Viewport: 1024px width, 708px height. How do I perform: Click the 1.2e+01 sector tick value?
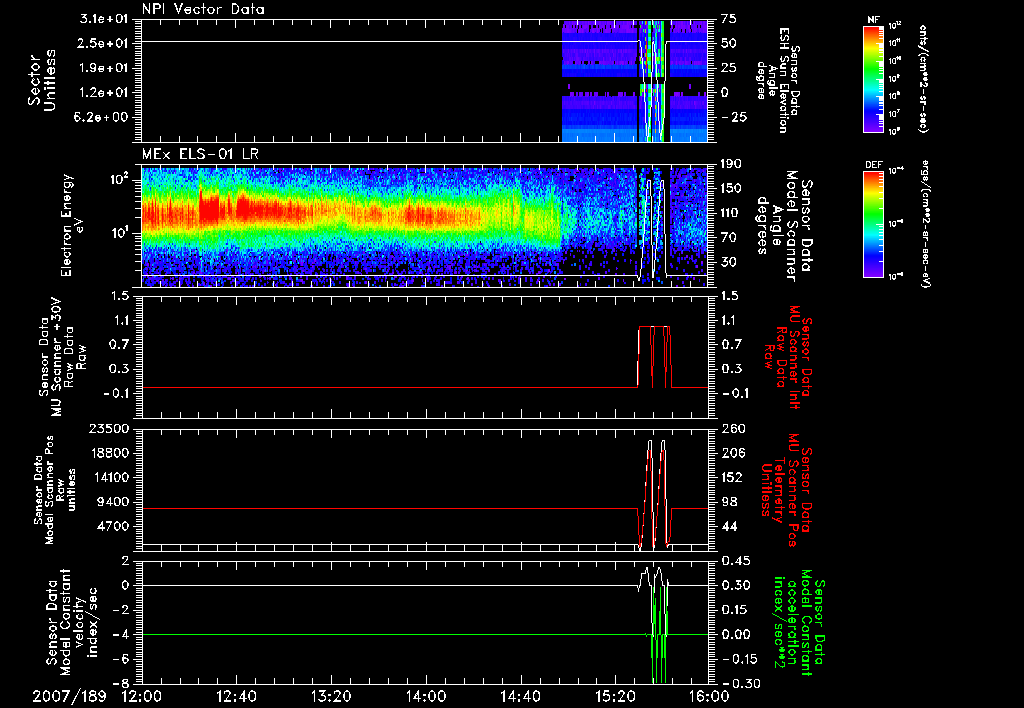coord(104,93)
